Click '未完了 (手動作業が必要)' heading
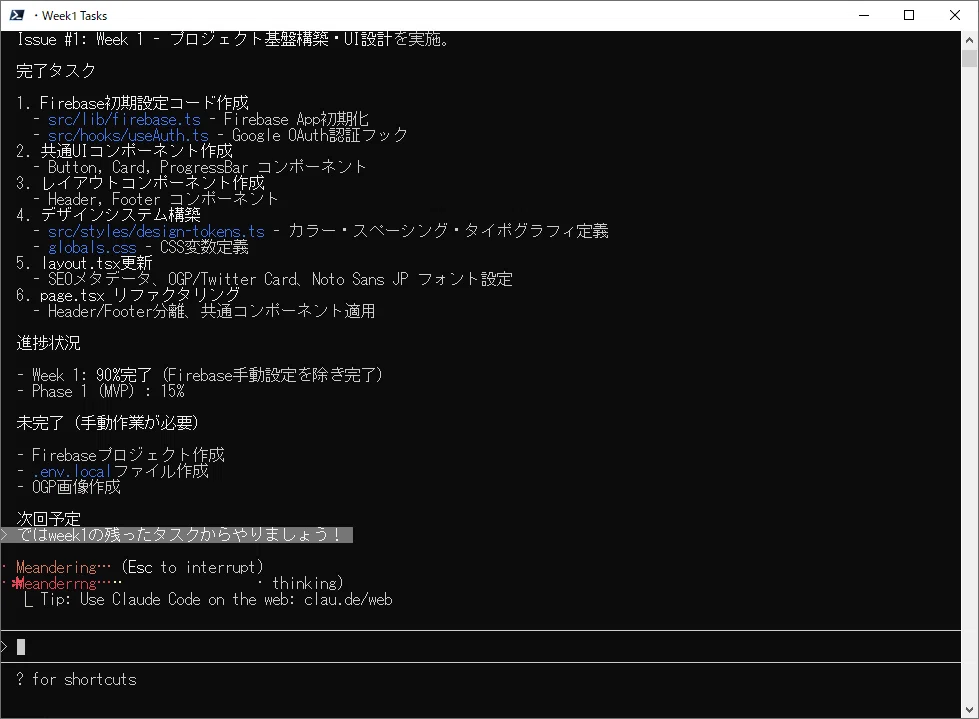 tap(107, 423)
